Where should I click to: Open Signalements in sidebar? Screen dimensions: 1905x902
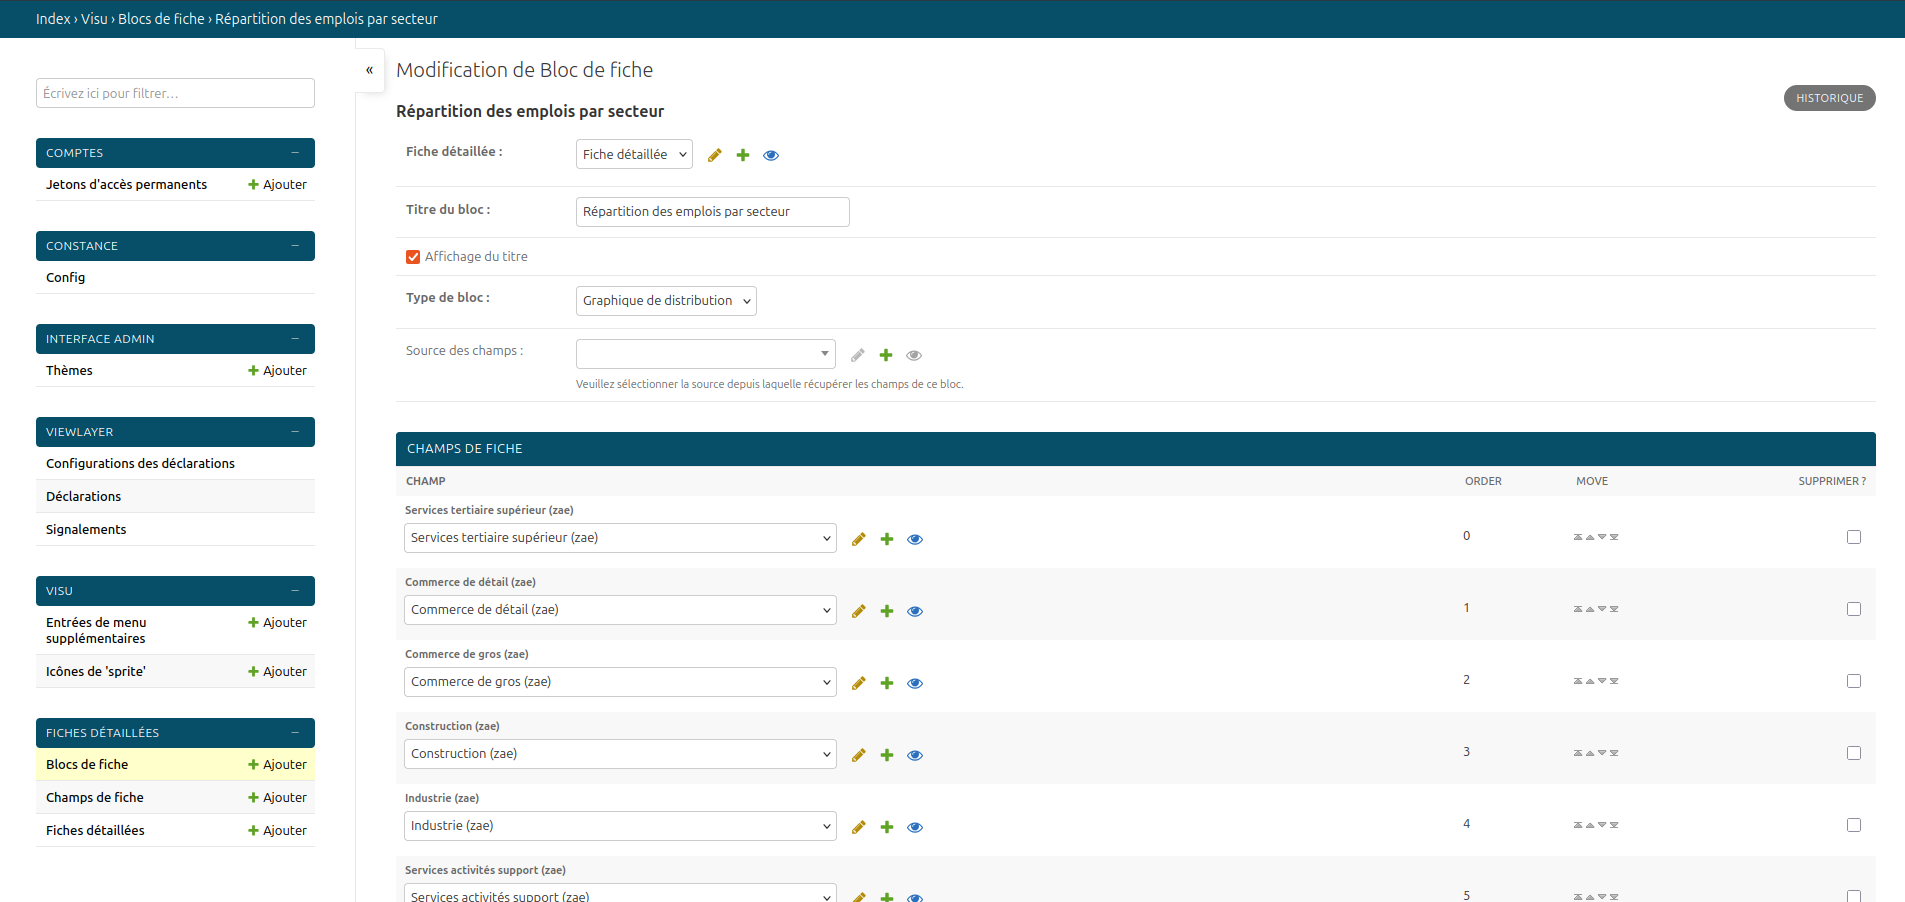click(86, 530)
